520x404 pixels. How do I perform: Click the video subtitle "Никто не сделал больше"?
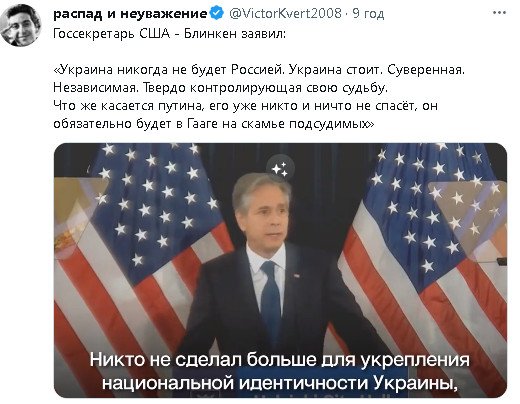click(x=280, y=360)
